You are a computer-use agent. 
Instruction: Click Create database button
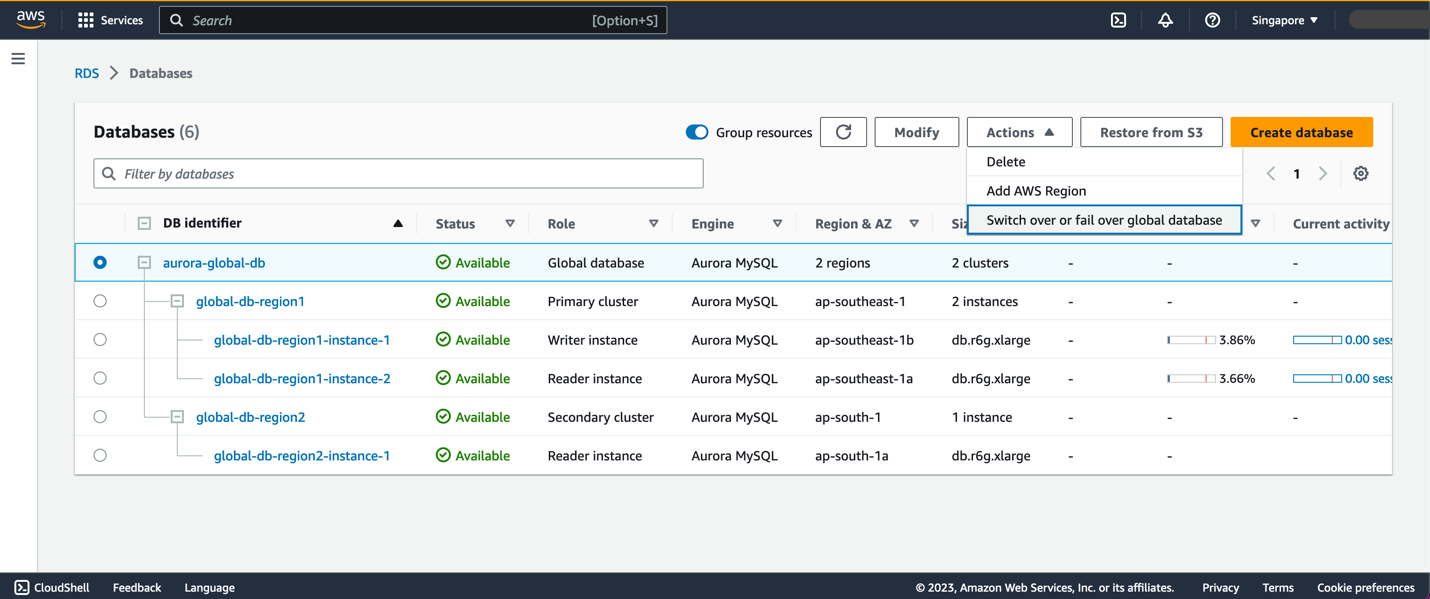click(x=1301, y=132)
